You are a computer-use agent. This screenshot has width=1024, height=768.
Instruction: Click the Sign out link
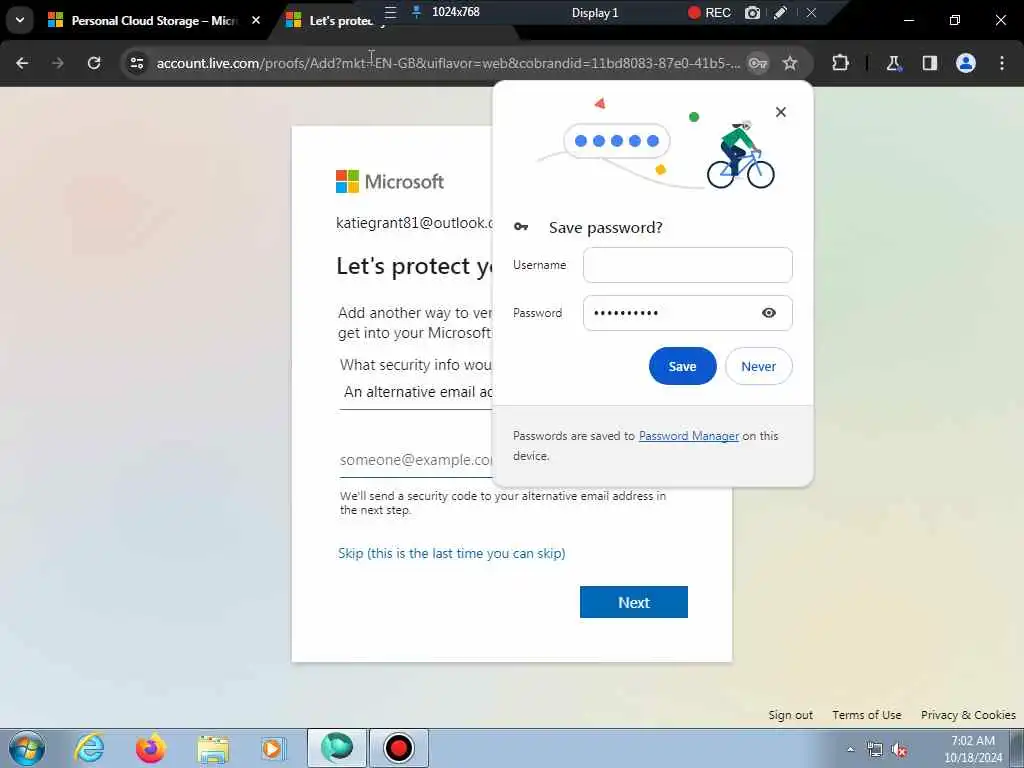pyautogui.click(x=790, y=715)
